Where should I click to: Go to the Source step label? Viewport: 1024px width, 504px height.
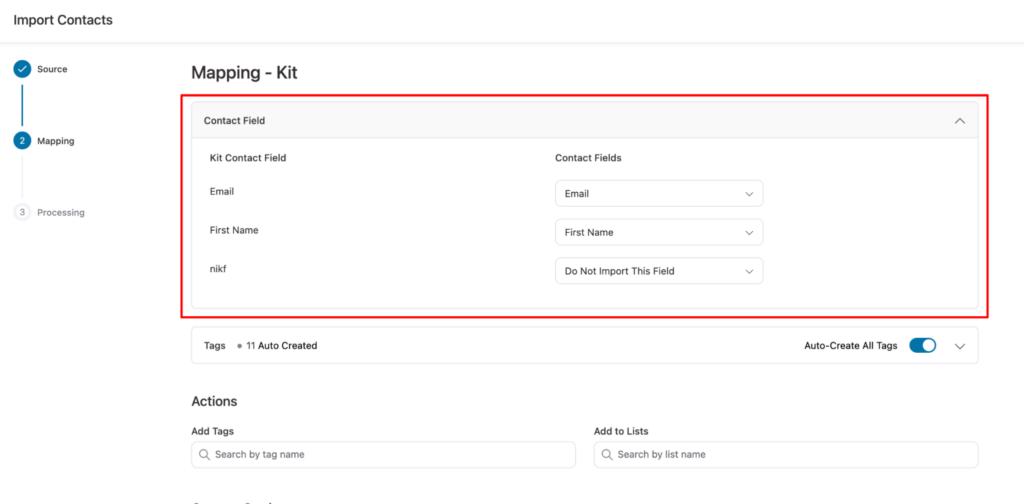click(52, 69)
